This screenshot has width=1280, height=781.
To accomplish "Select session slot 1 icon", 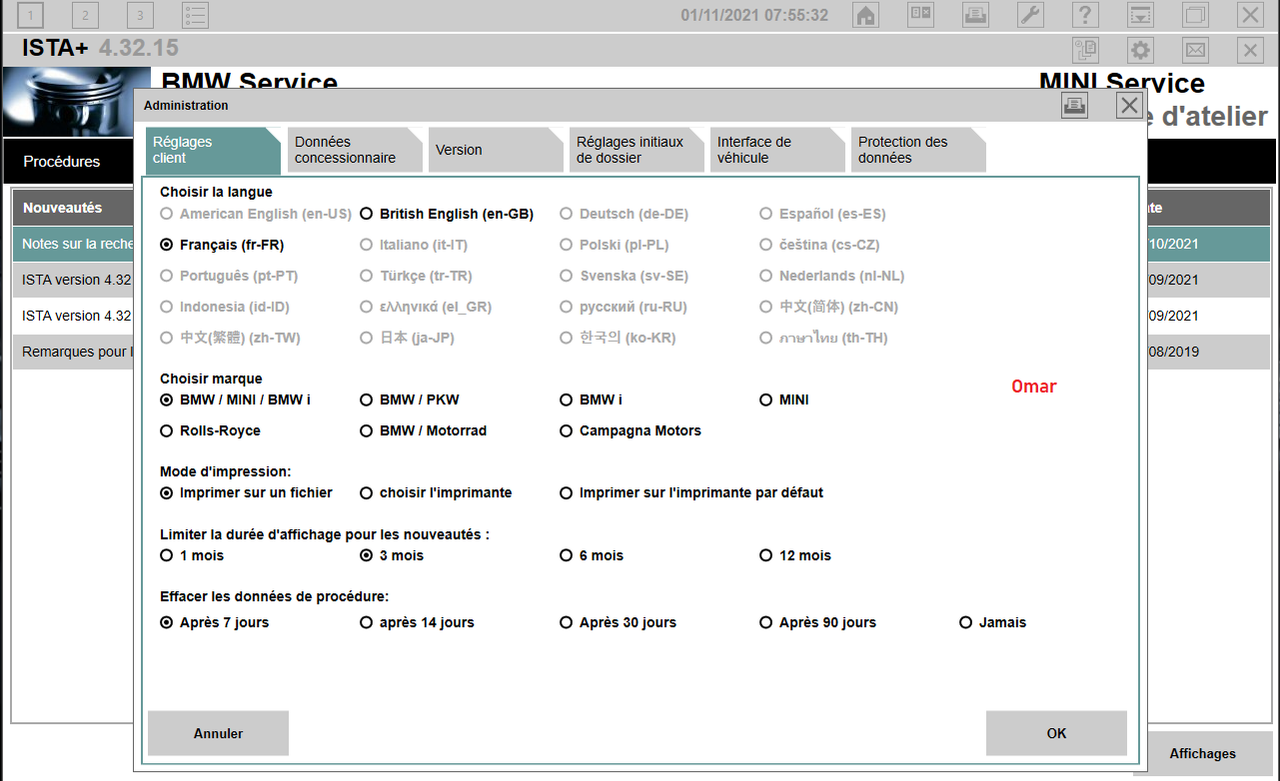I will click(31, 15).
